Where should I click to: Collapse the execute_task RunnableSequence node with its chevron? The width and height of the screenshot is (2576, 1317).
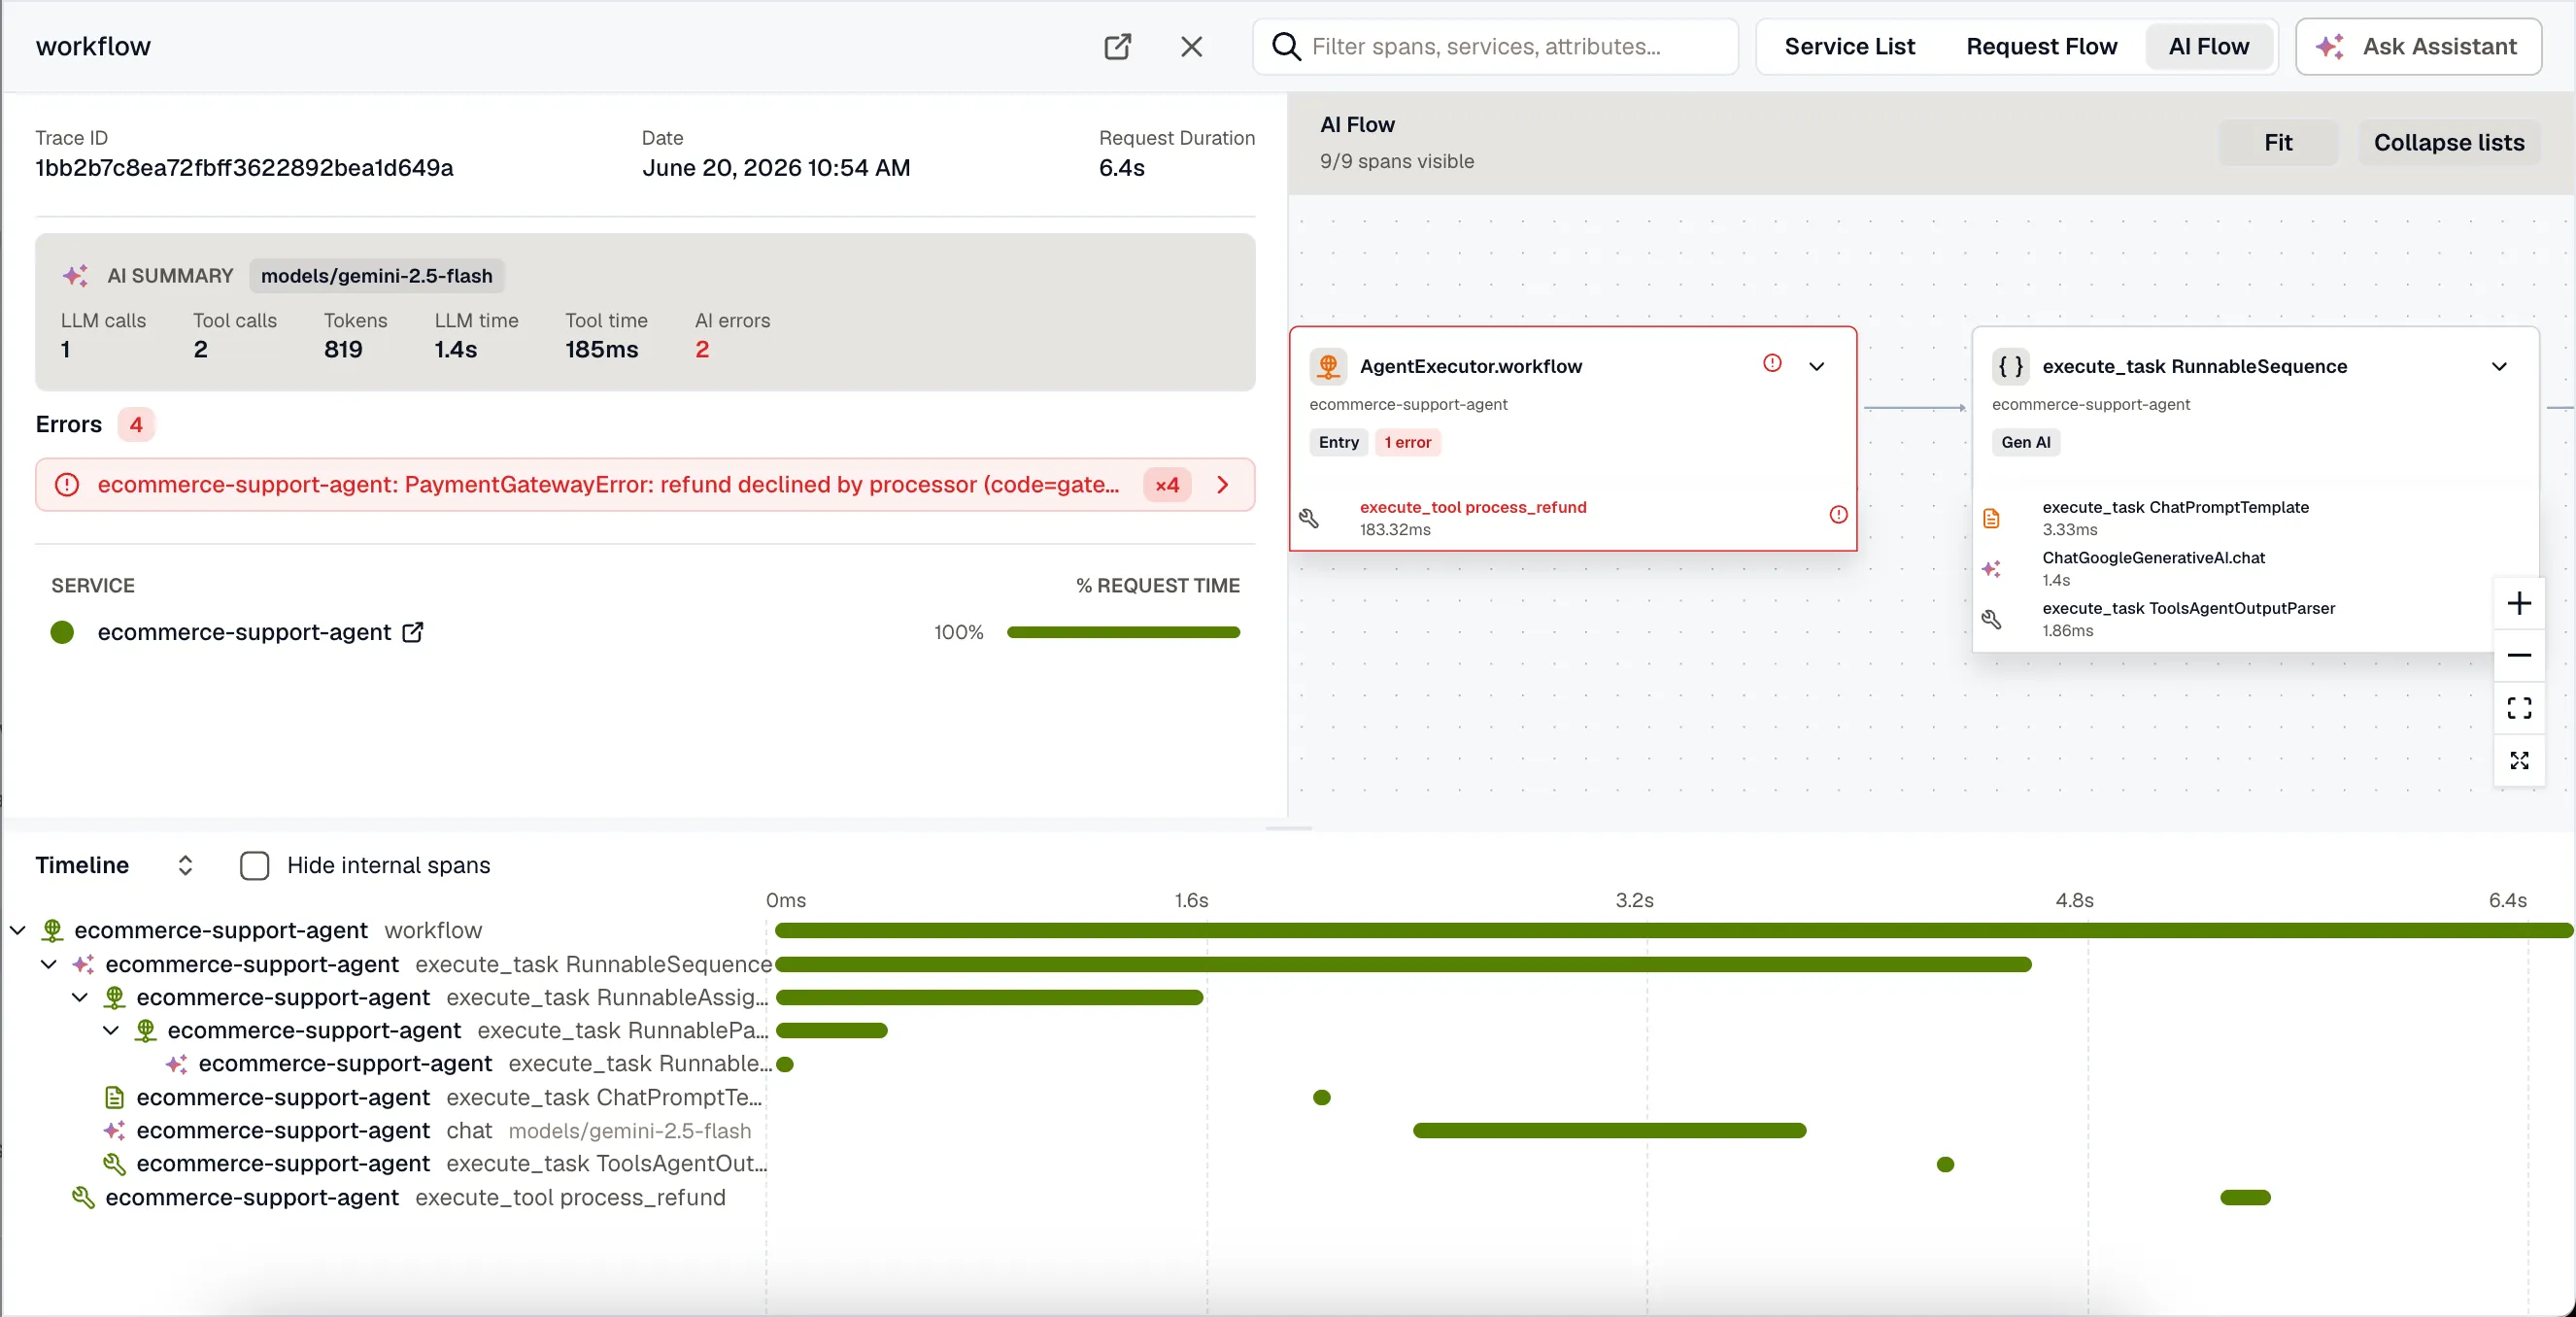coord(2498,366)
